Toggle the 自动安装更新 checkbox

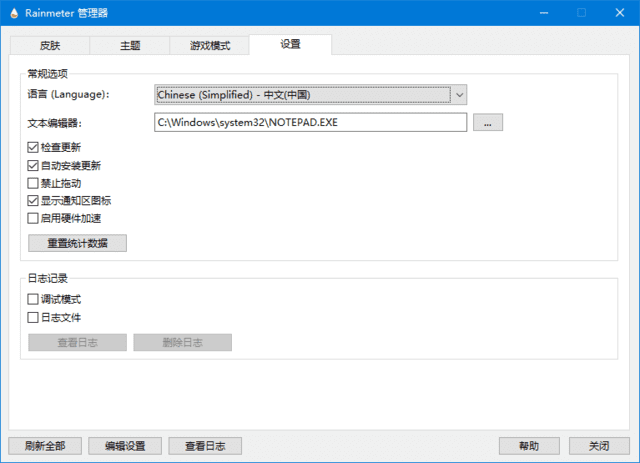pyautogui.click(x=33, y=166)
